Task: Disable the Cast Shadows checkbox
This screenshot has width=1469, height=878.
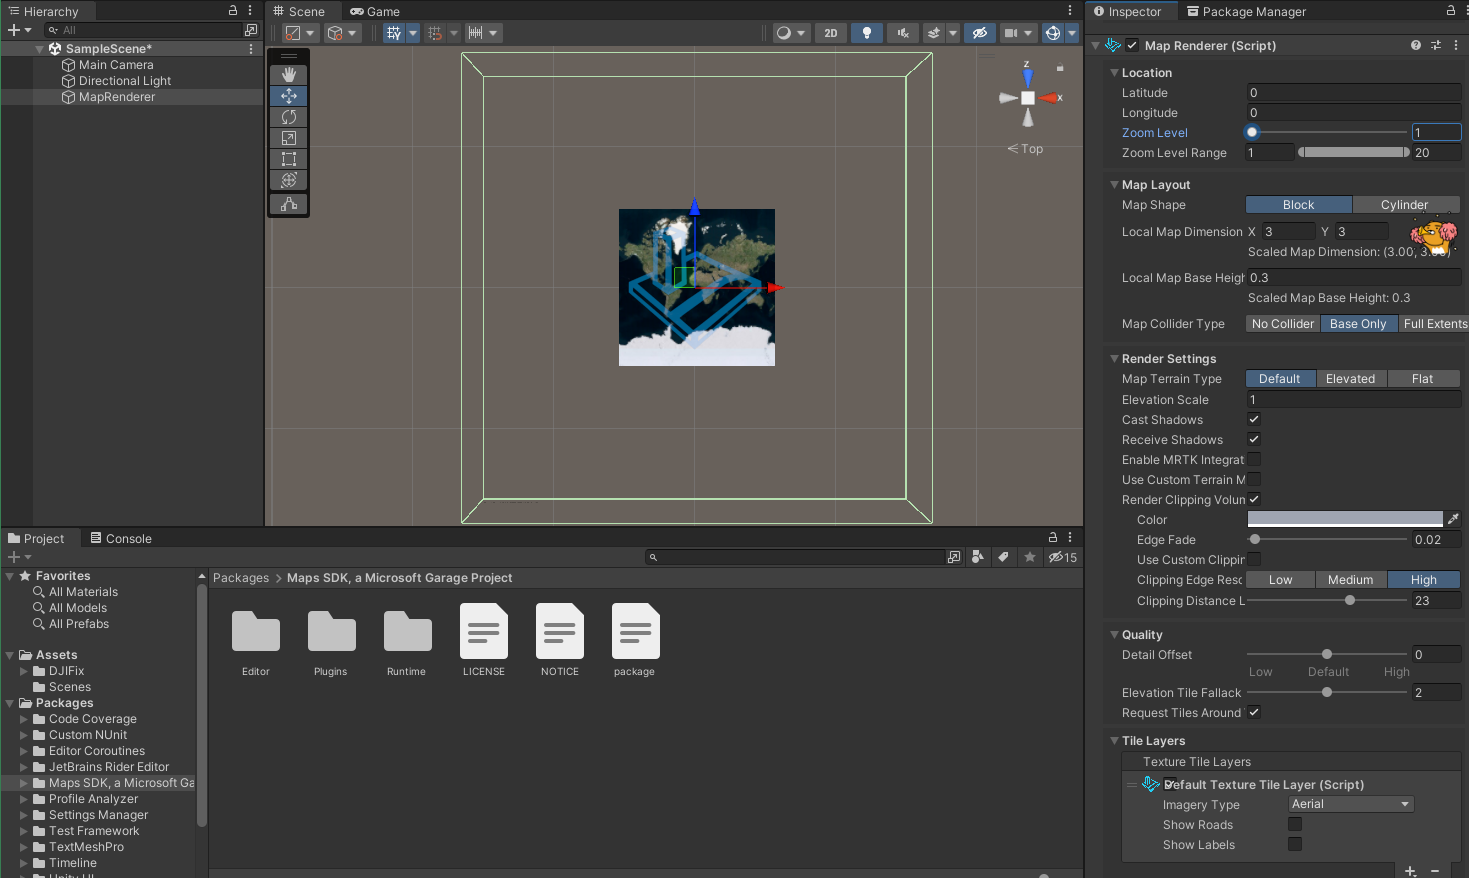Action: (1254, 419)
